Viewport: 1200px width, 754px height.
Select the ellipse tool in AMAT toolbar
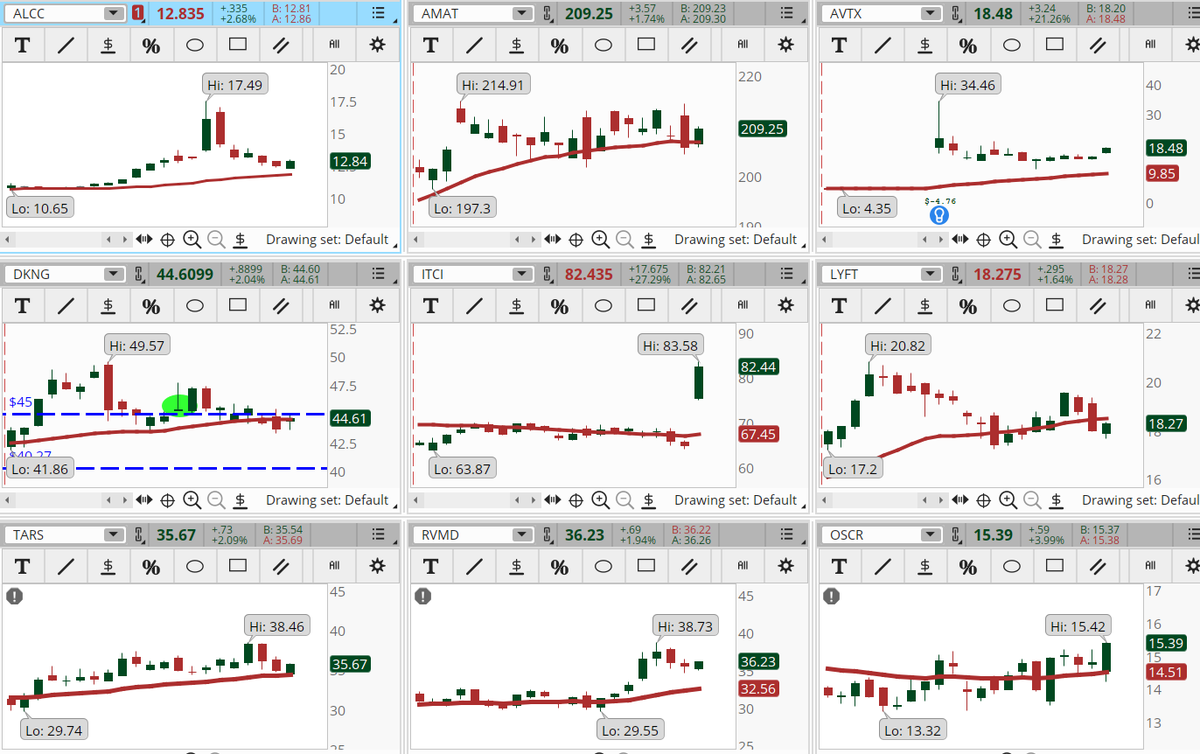(x=602, y=45)
